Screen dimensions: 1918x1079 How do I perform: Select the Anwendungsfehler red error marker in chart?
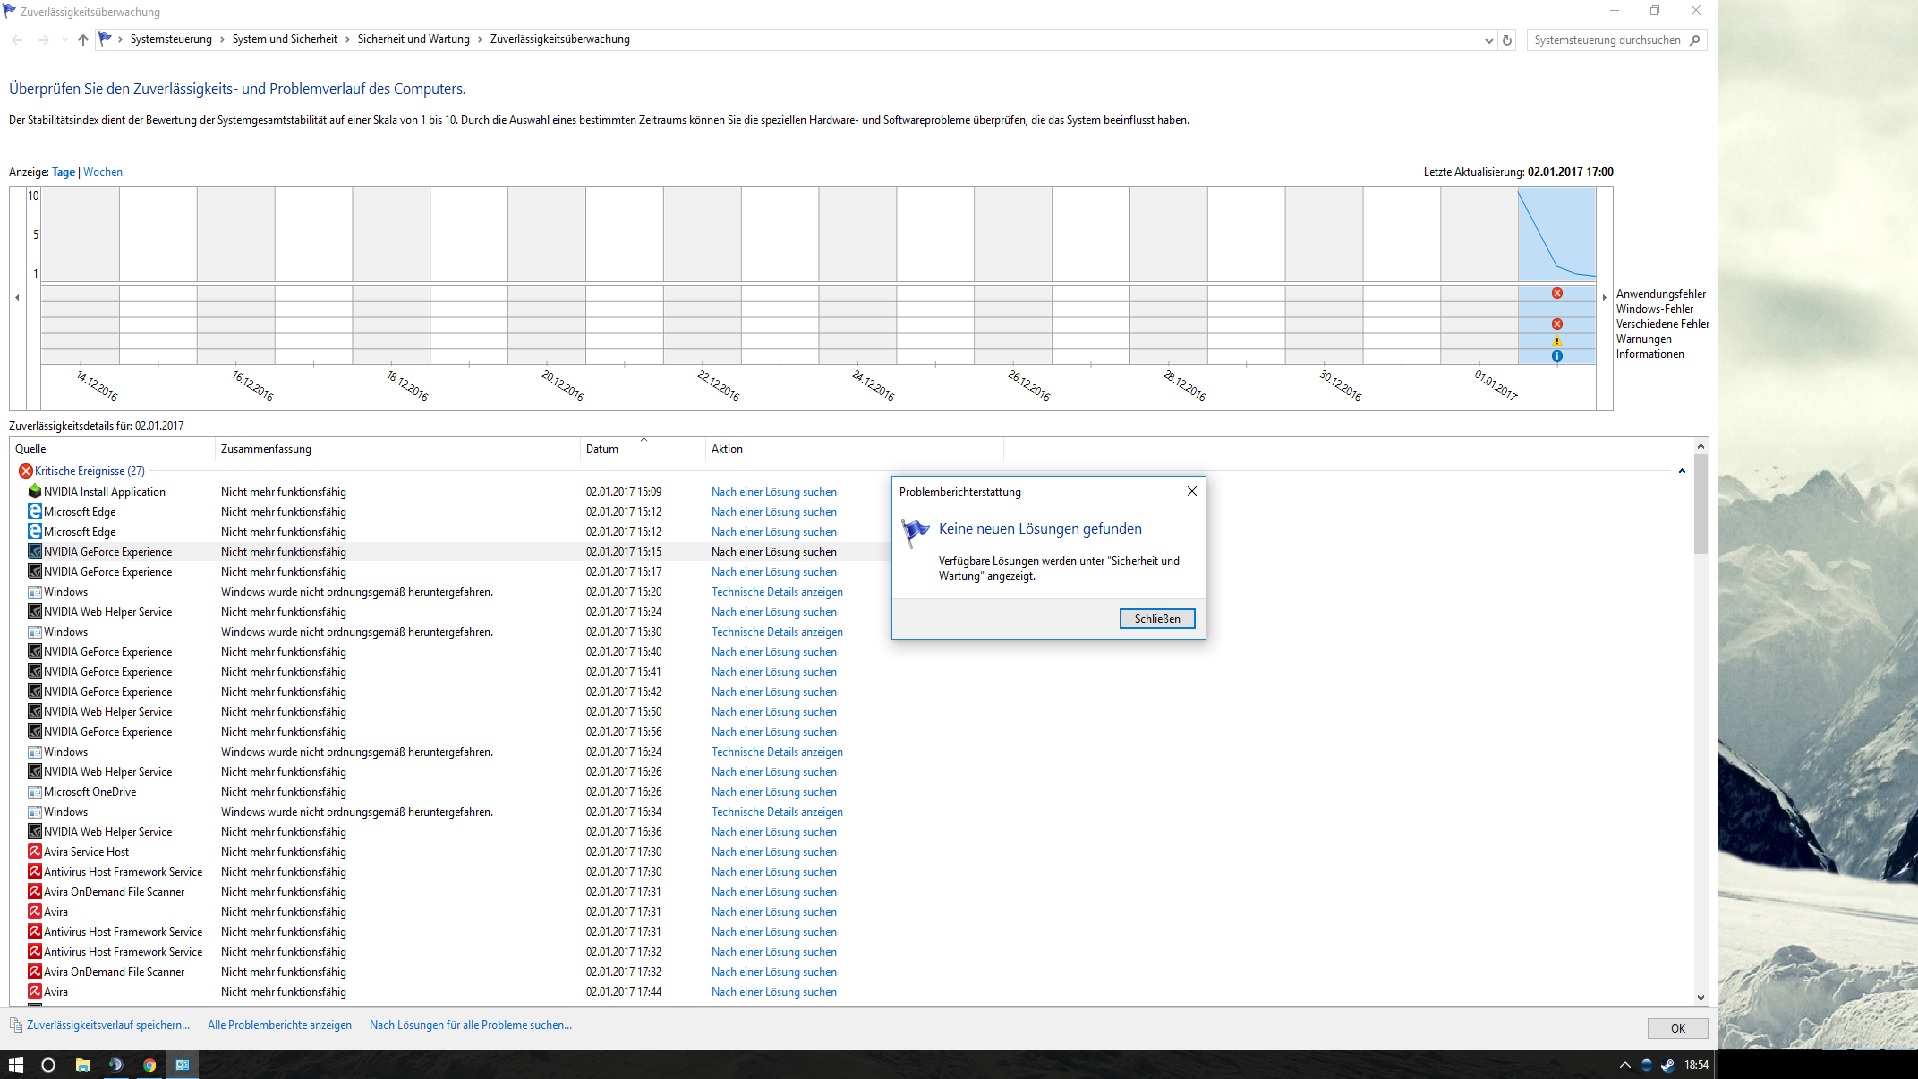click(x=1557, y=293)
